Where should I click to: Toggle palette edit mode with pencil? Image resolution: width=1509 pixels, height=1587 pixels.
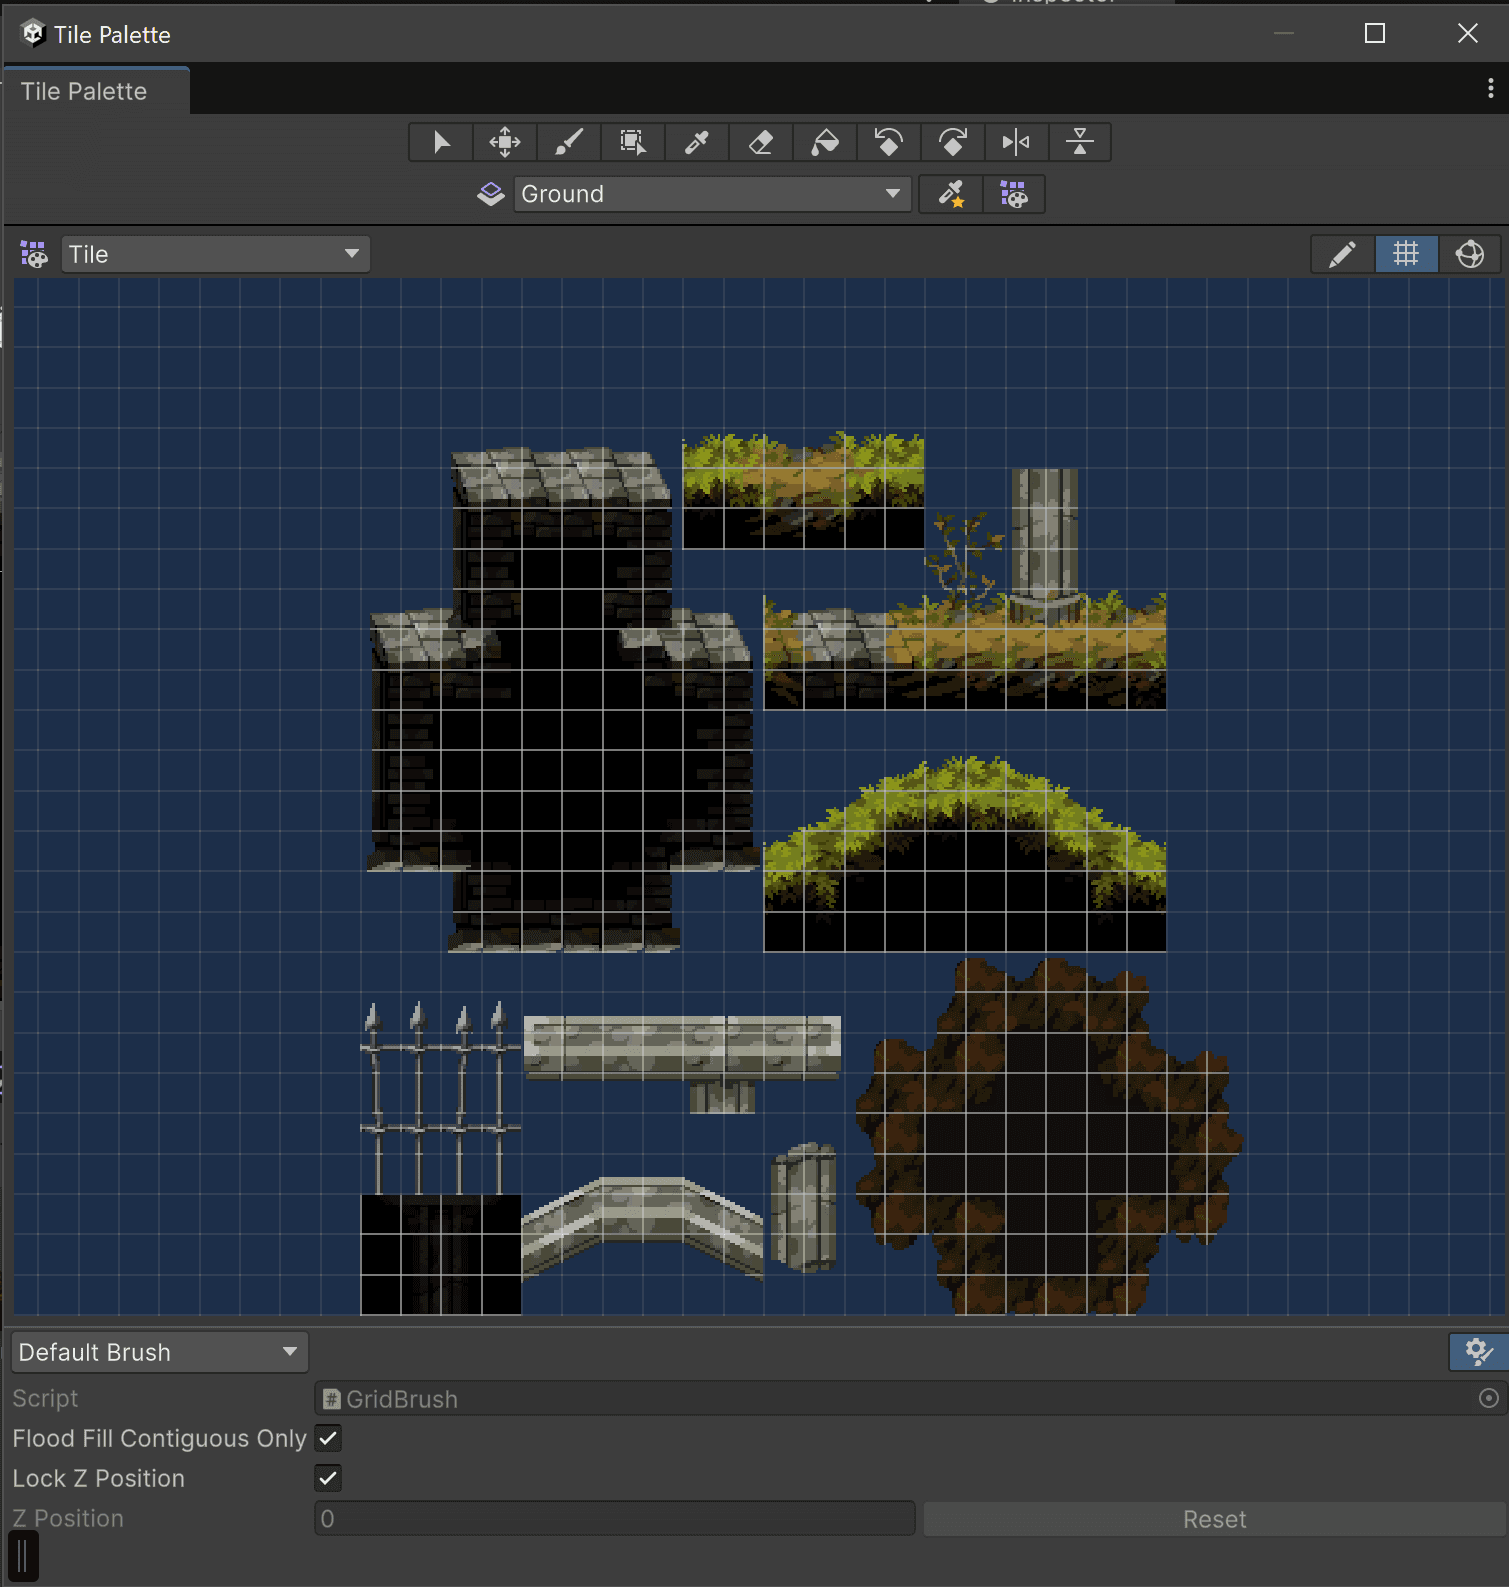click(x=1342, y=254)
